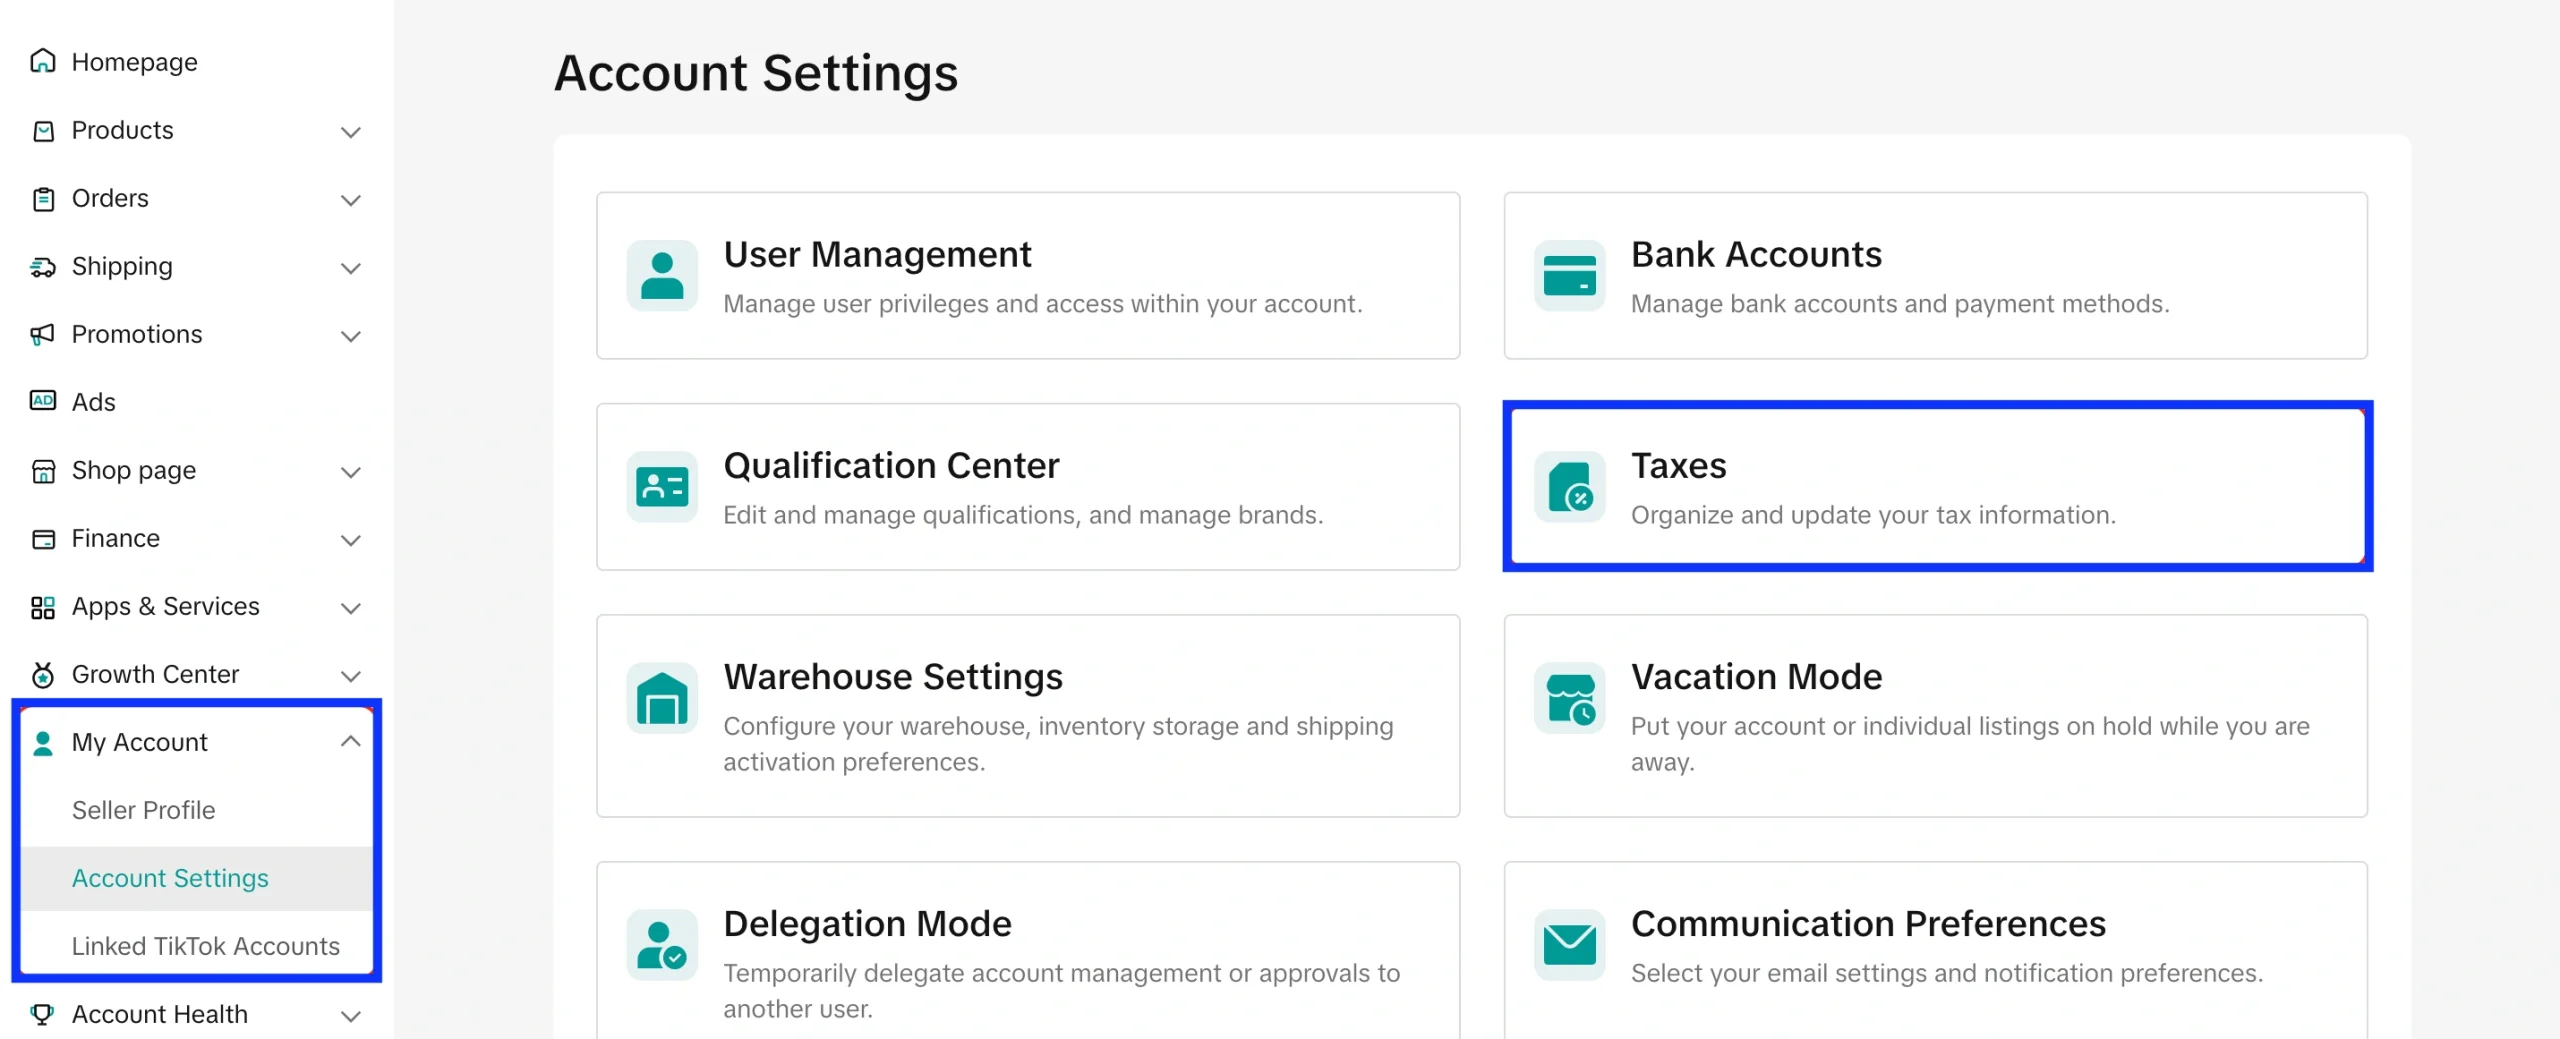This screenshot has height=1039, width=2560.
Task: Click the Vacation Mode shop clock icon
Action: point(1569,698)
